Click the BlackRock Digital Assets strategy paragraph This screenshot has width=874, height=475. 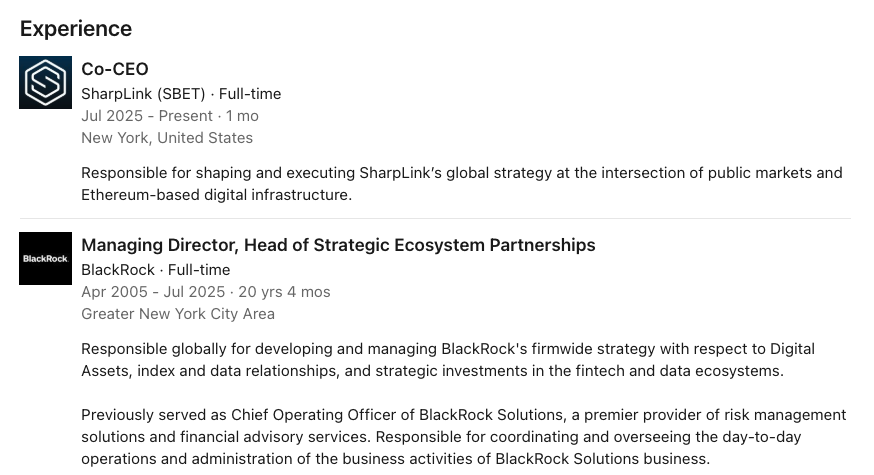pos(447,360)
